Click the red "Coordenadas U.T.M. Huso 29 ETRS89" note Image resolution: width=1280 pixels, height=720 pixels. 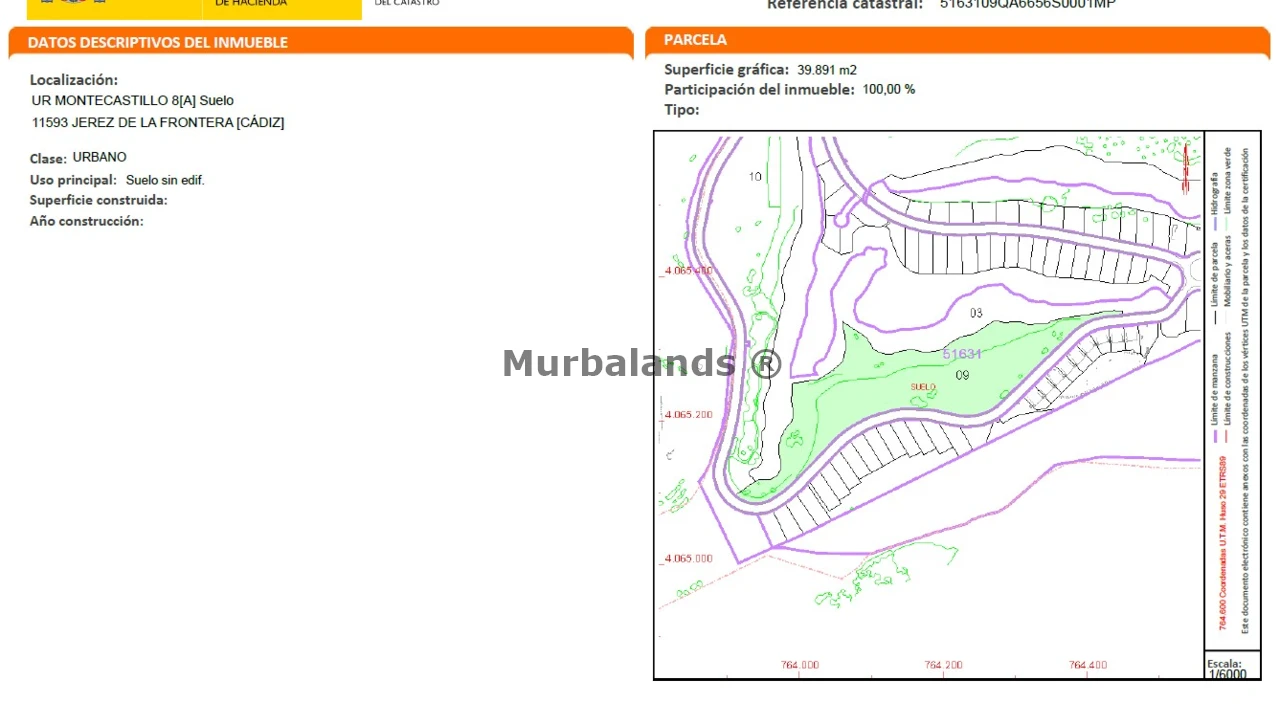(x=1223, y=543)
